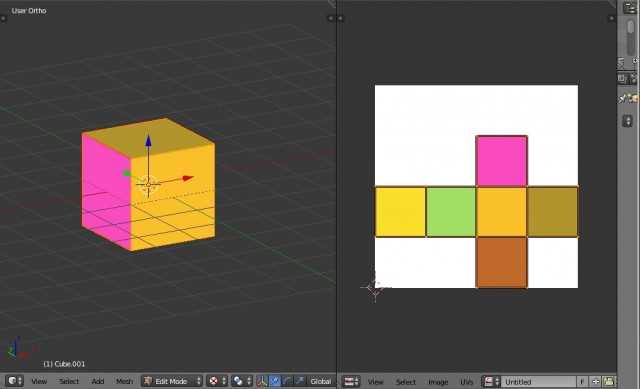
Task: Click the Untitled image name field
Action: pyautogui.click(x=538, y=382)
